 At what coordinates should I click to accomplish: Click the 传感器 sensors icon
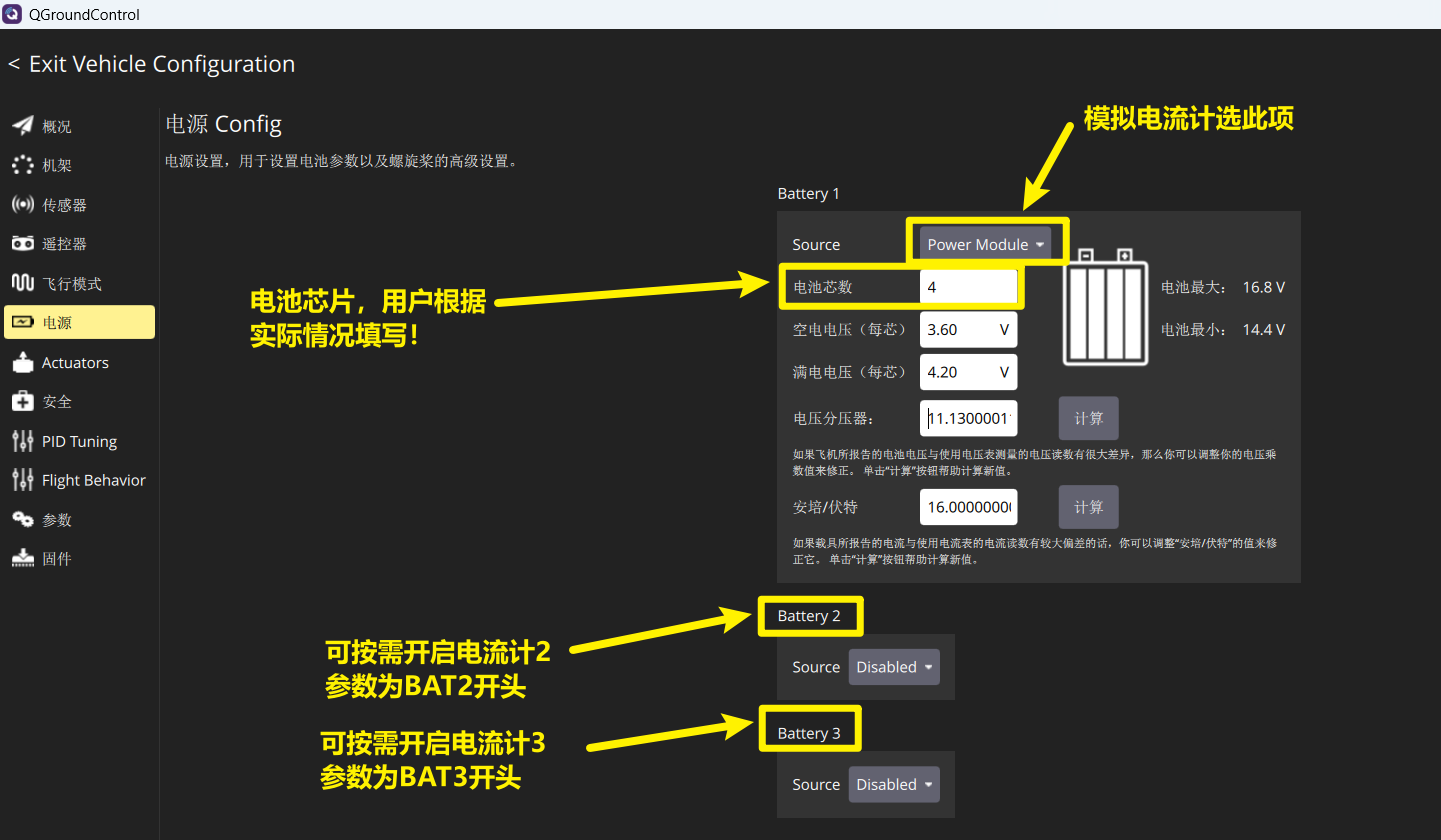click(23, 205)
